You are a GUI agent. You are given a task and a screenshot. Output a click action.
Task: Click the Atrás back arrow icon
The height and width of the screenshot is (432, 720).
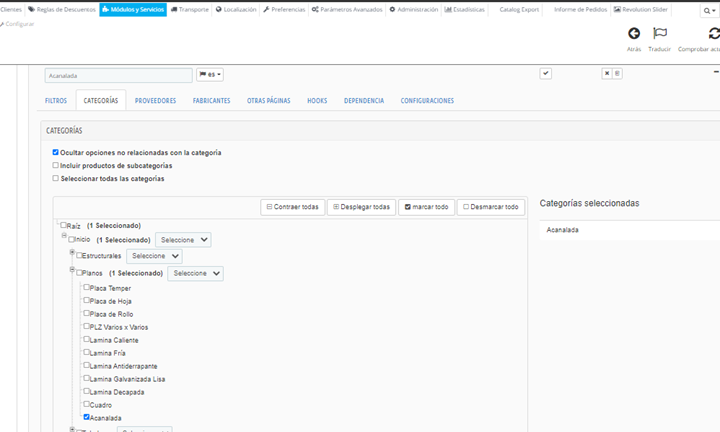pos(634,34)
